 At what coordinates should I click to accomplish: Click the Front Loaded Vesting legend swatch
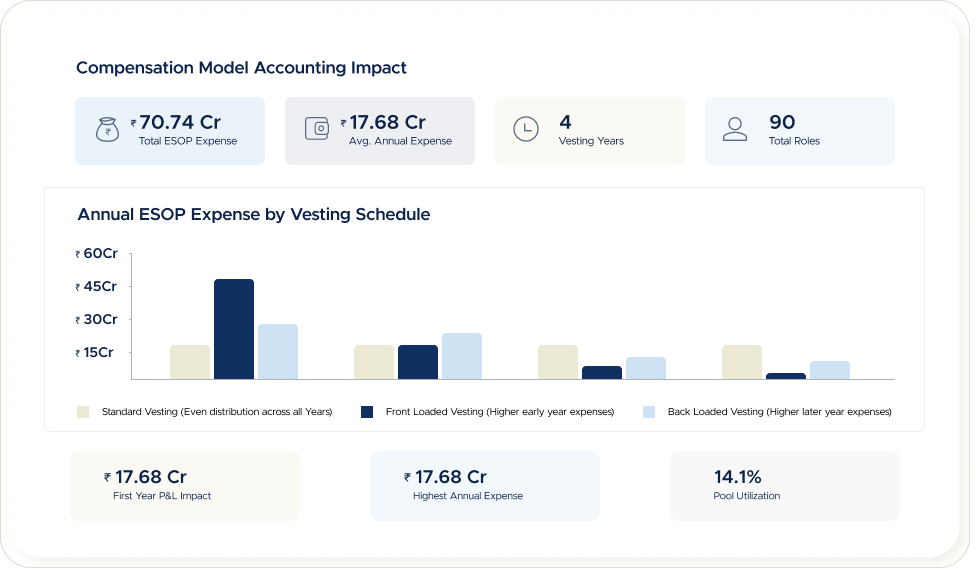pos(367,411)
